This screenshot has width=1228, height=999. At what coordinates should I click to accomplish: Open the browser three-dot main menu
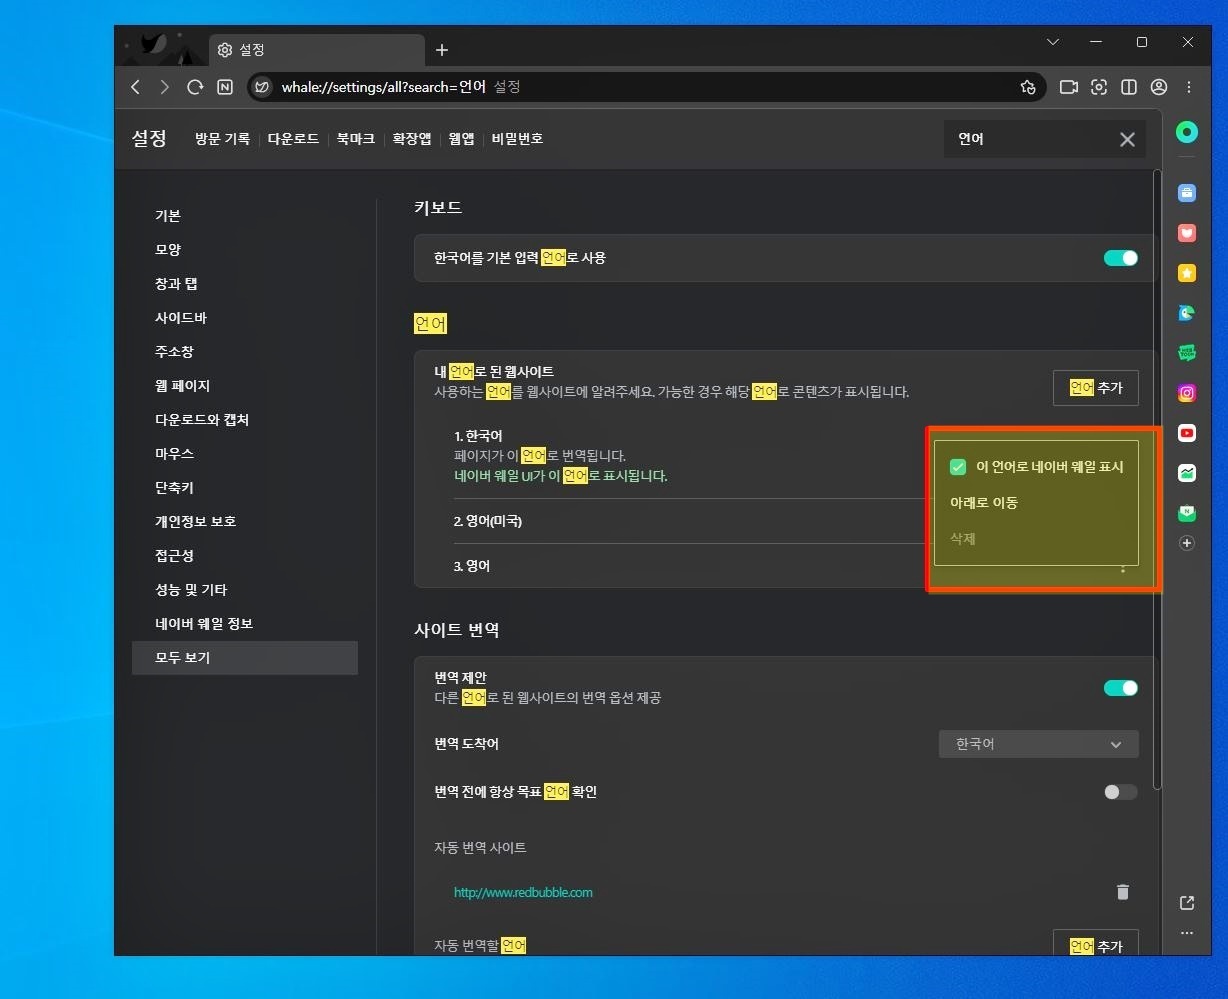(1189, 87)
